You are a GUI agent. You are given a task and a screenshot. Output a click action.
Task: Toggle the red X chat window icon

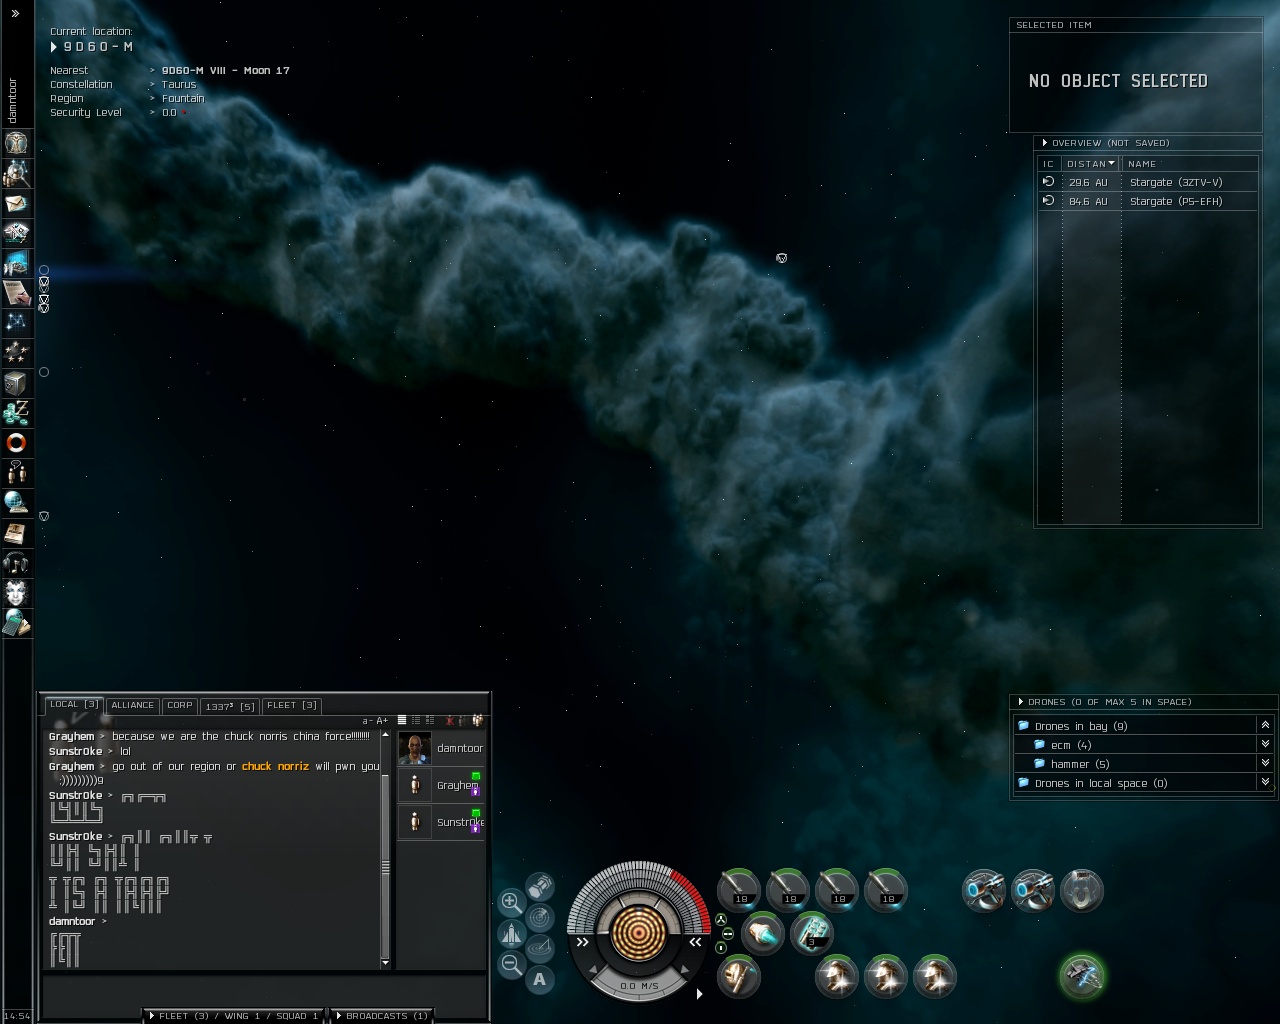pyautogui.click(x=450, y=720)
